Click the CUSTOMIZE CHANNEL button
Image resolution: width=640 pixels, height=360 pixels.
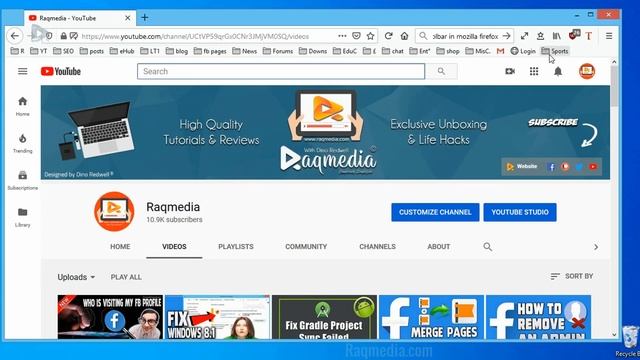tap(435, 212)
